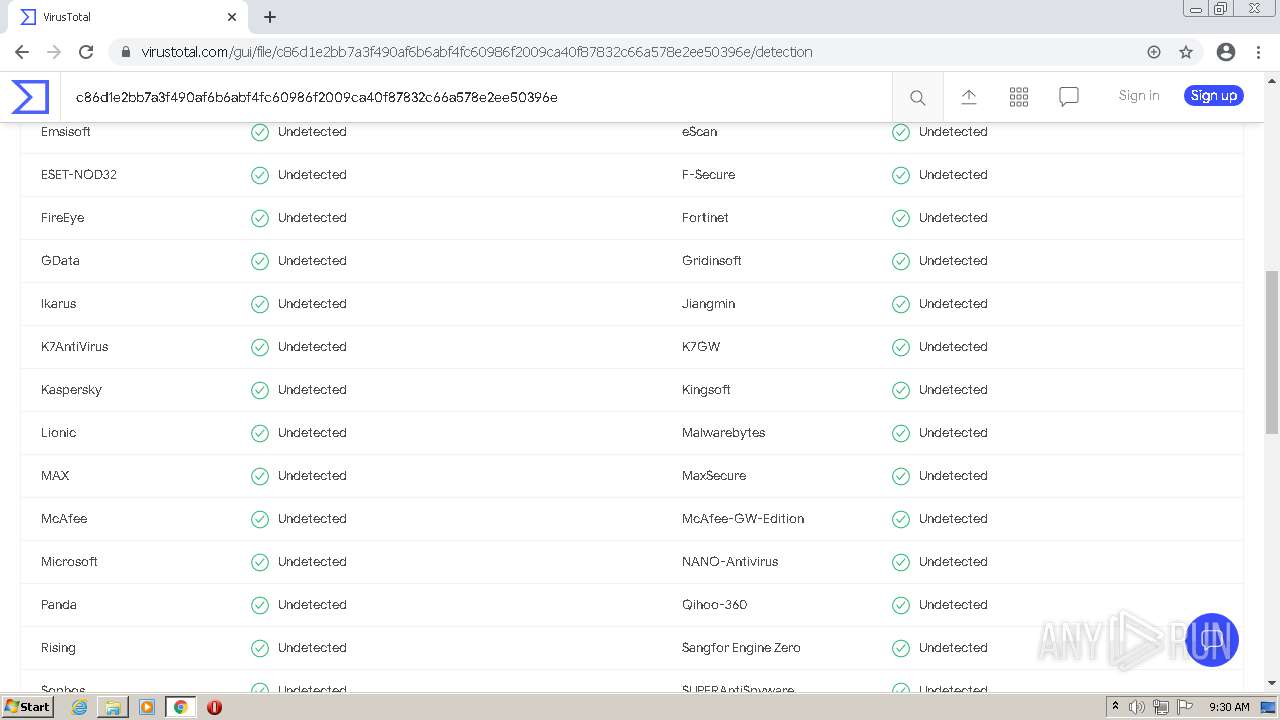This screenshot has height=720, width=1280.
Task: Click the browser address bar URL
Action: (x=476, y=52)
